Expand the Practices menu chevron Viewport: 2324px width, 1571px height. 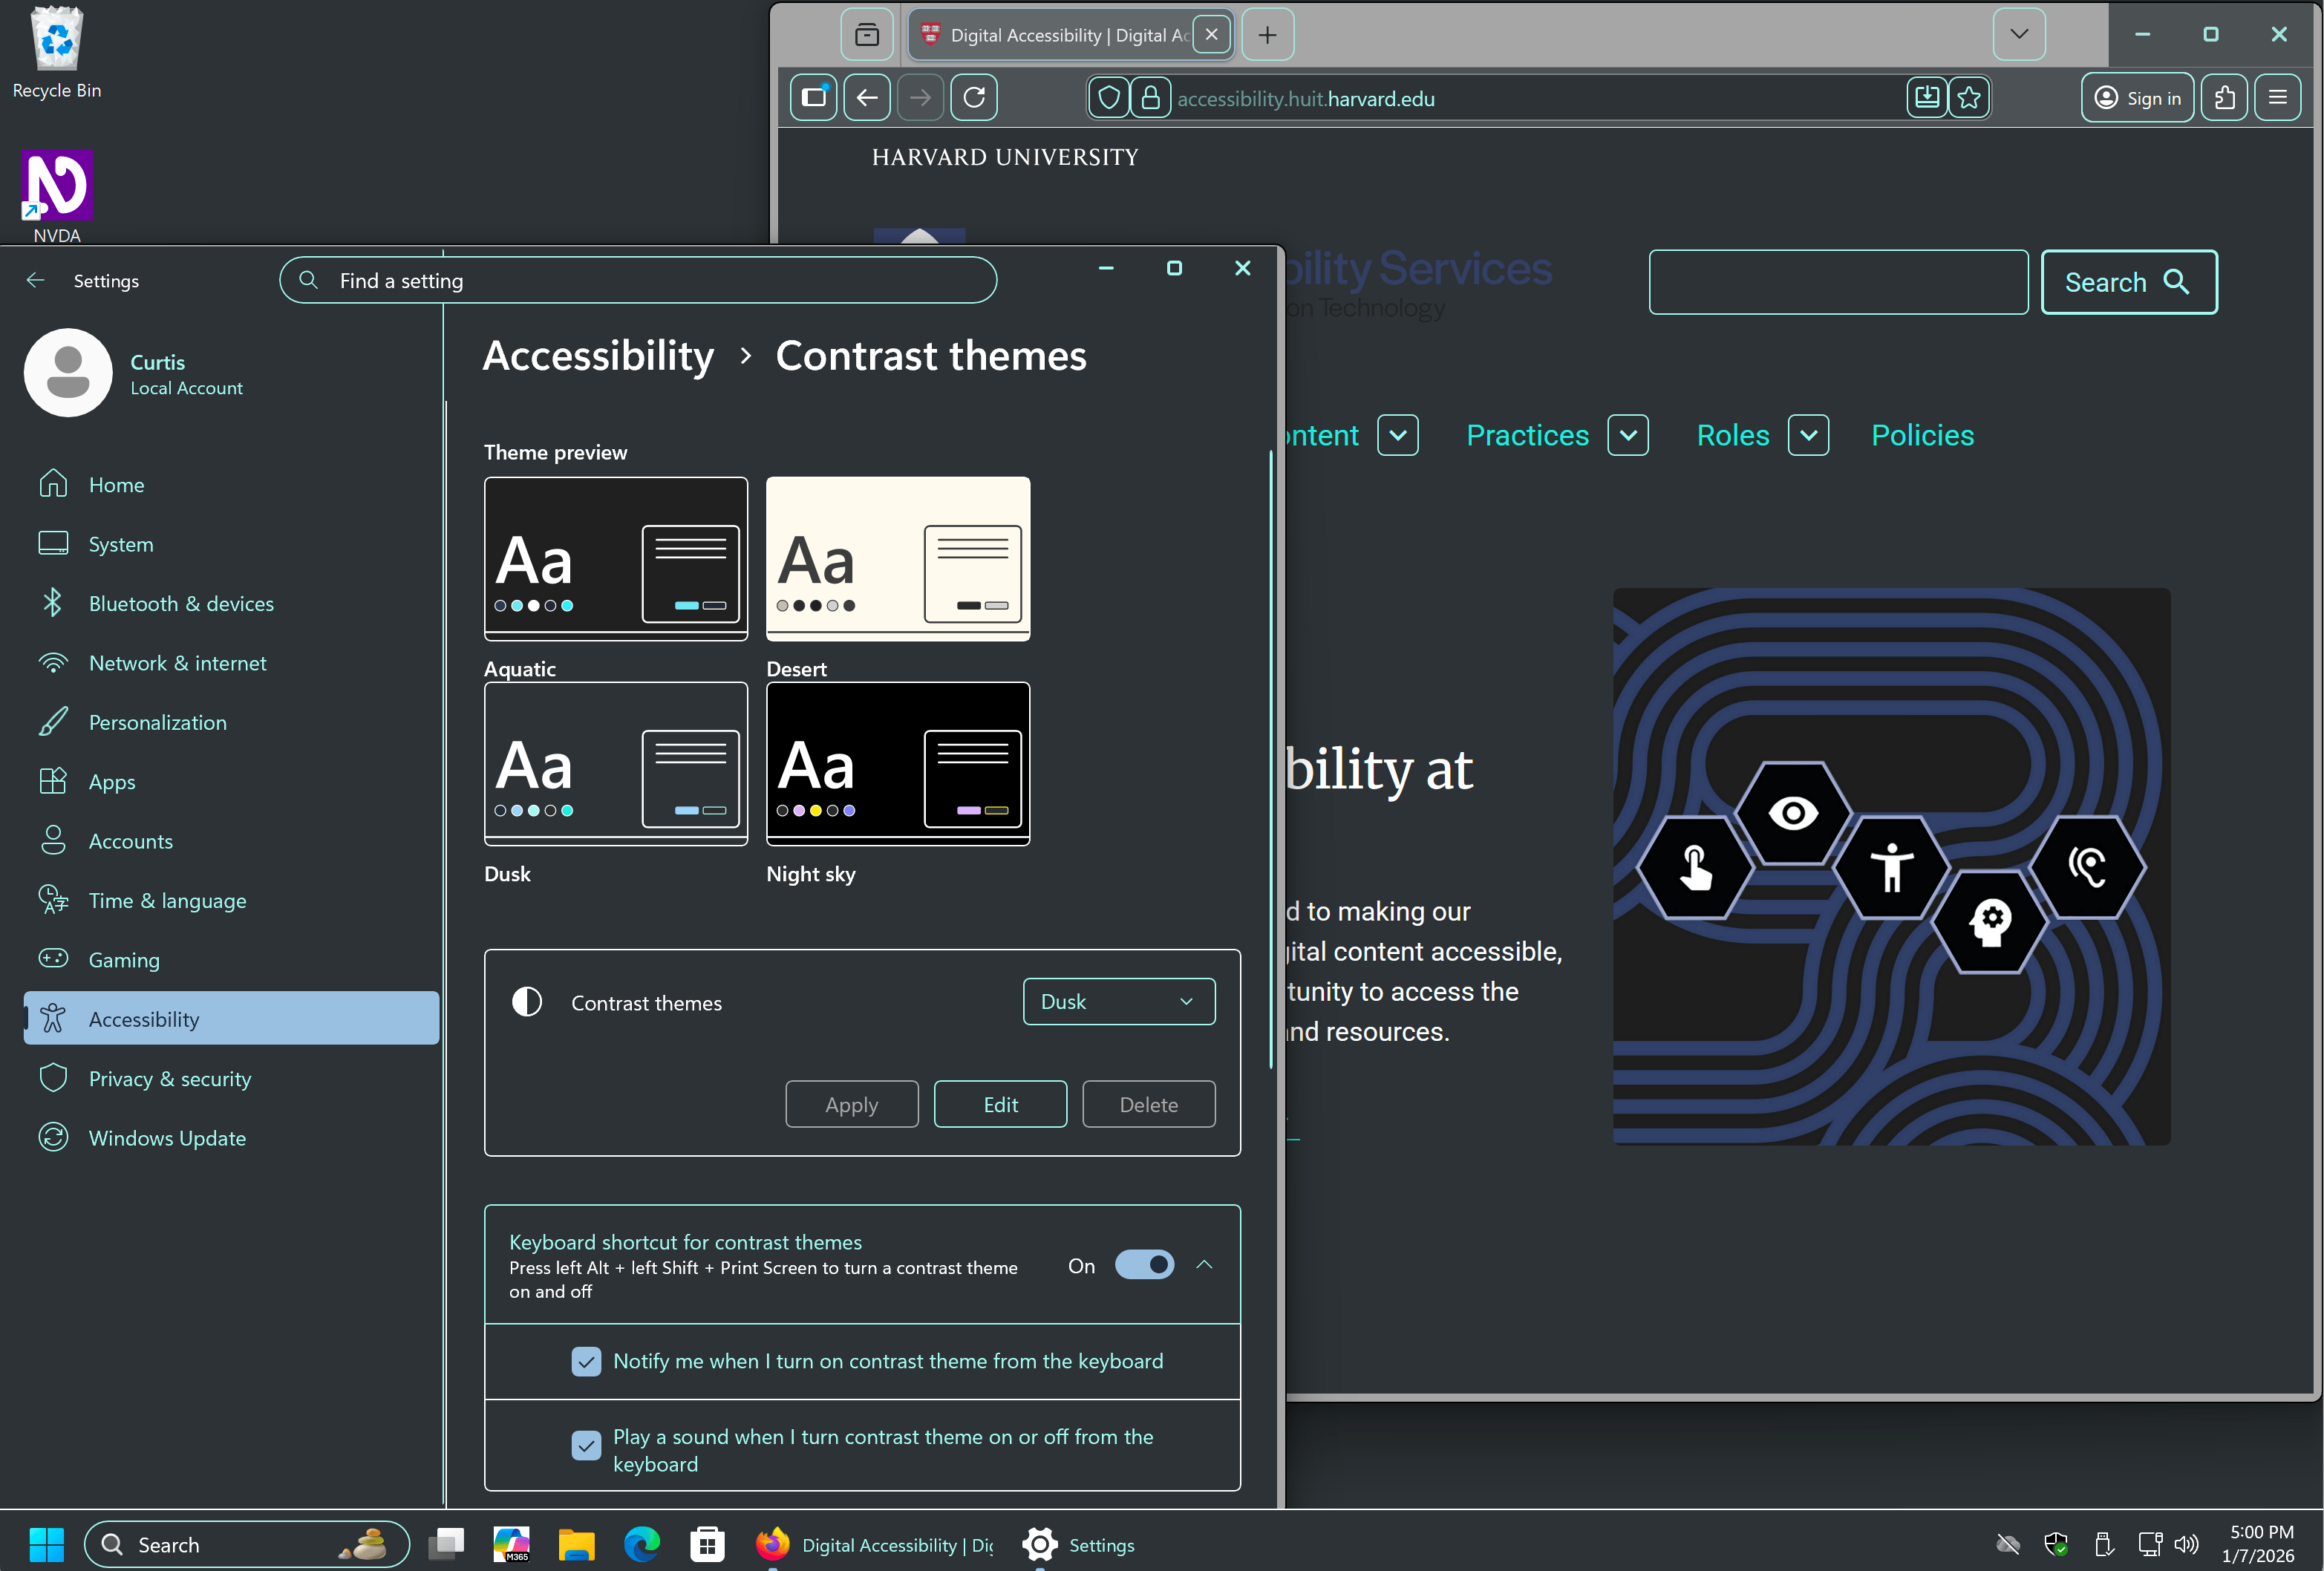1628,435
